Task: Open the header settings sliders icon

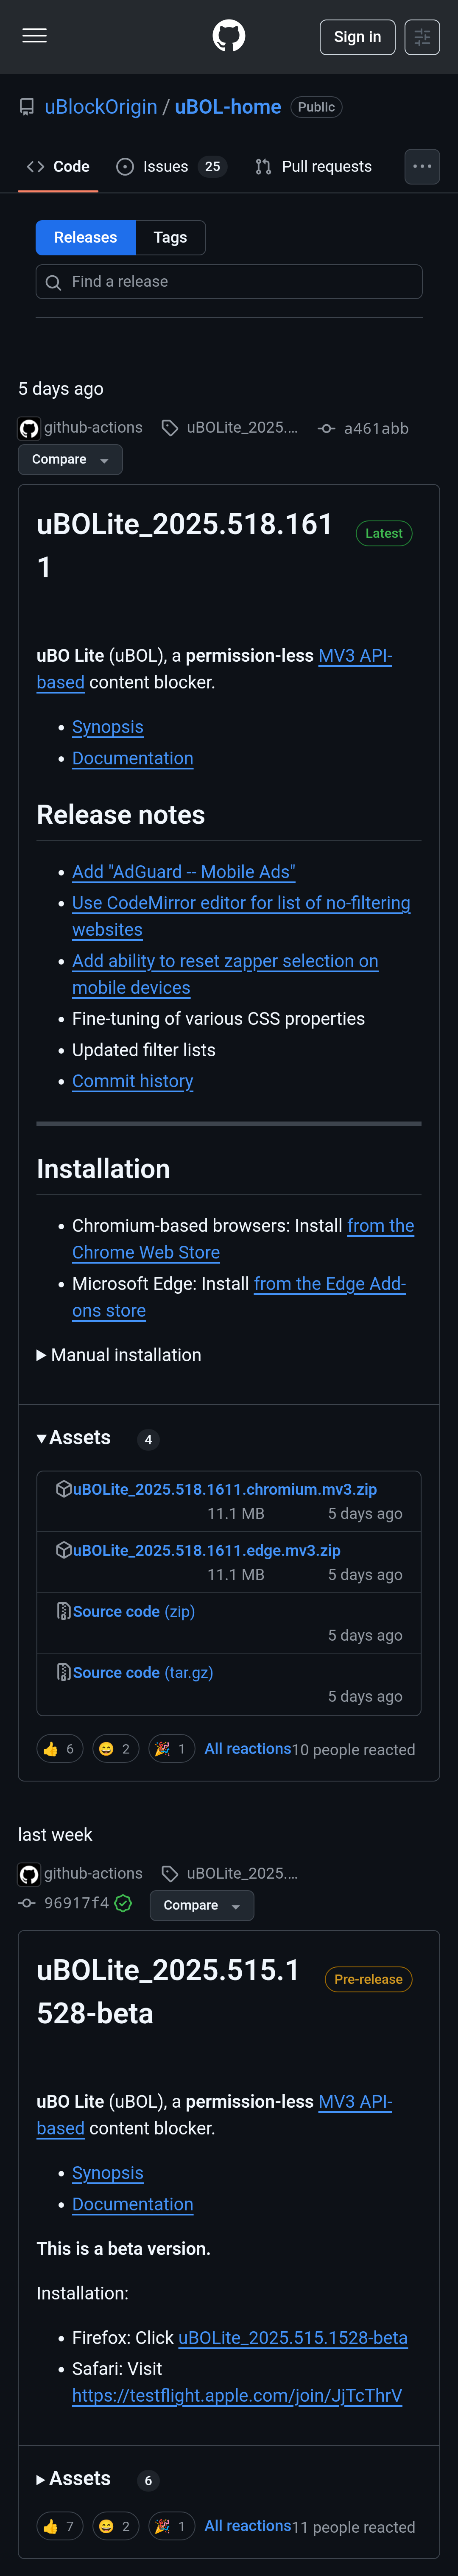Action: 422,37
